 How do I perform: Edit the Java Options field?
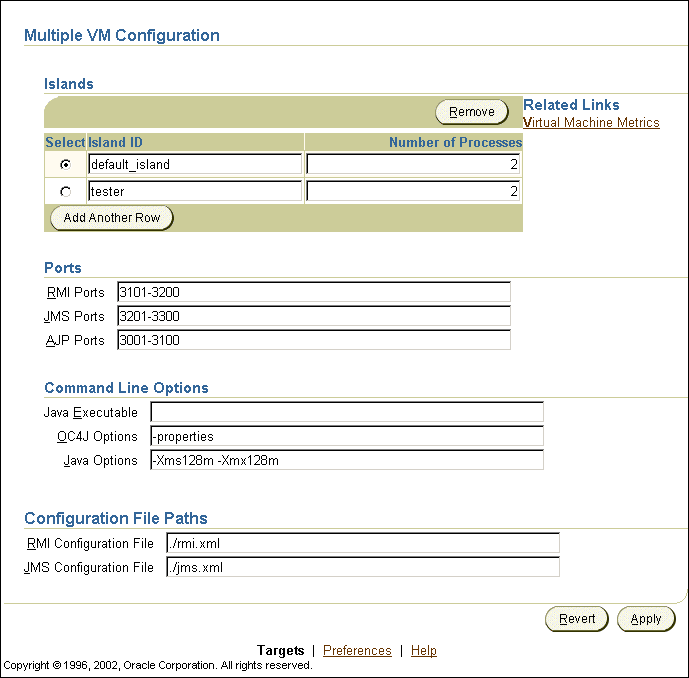pos(347,460)
